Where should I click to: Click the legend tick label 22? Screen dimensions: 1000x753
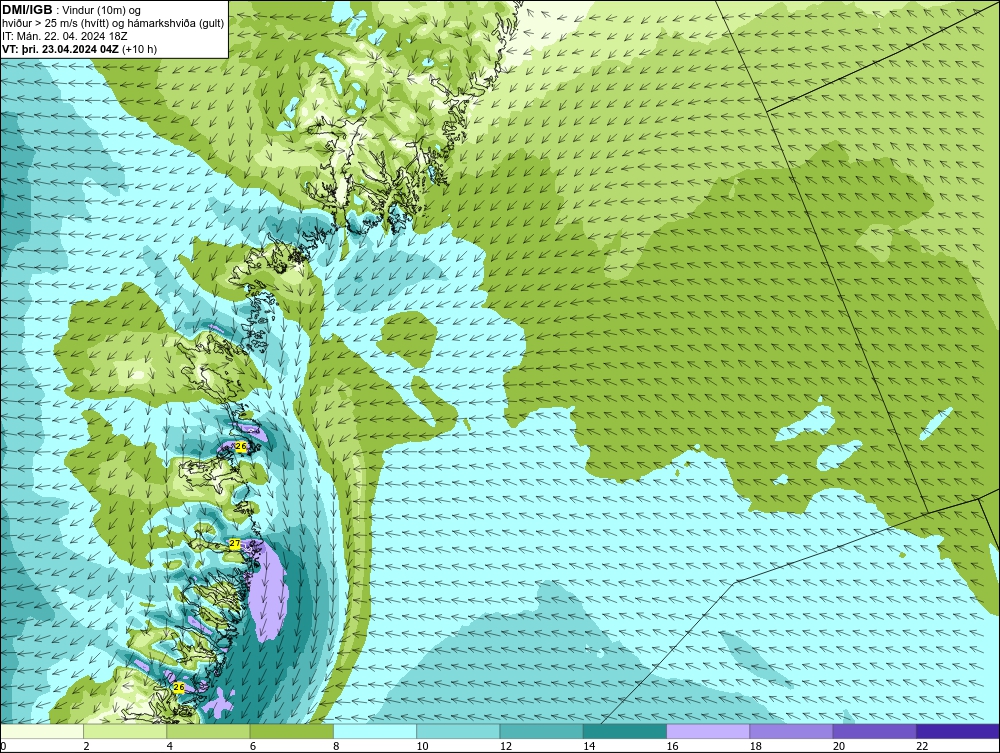(922, 747)
